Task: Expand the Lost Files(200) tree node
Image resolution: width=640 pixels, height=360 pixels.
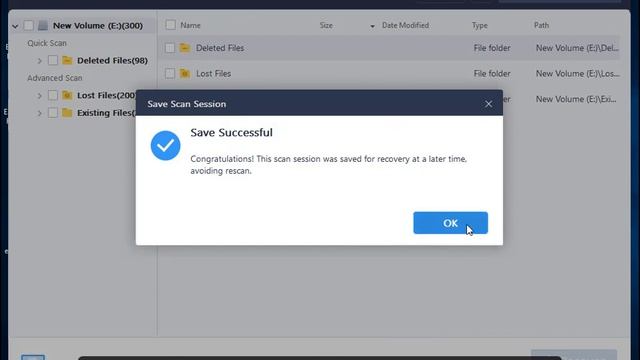Action: point(40,96)
